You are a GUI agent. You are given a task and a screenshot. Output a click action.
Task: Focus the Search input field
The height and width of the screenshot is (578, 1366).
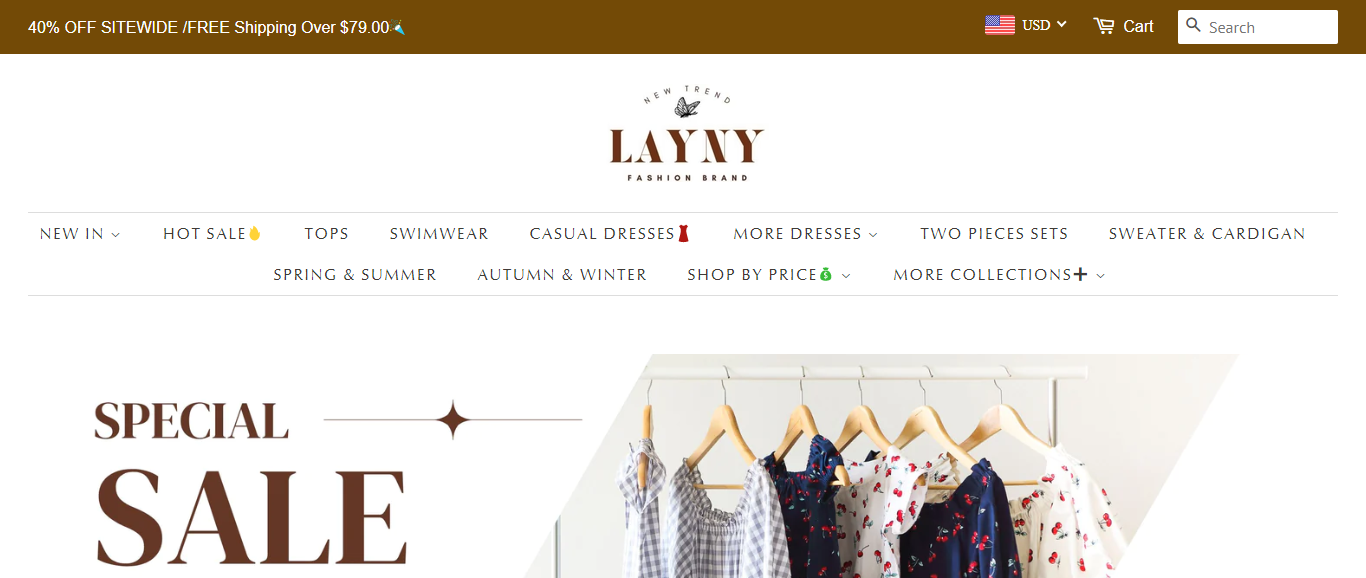click(x=1258, y=27)
